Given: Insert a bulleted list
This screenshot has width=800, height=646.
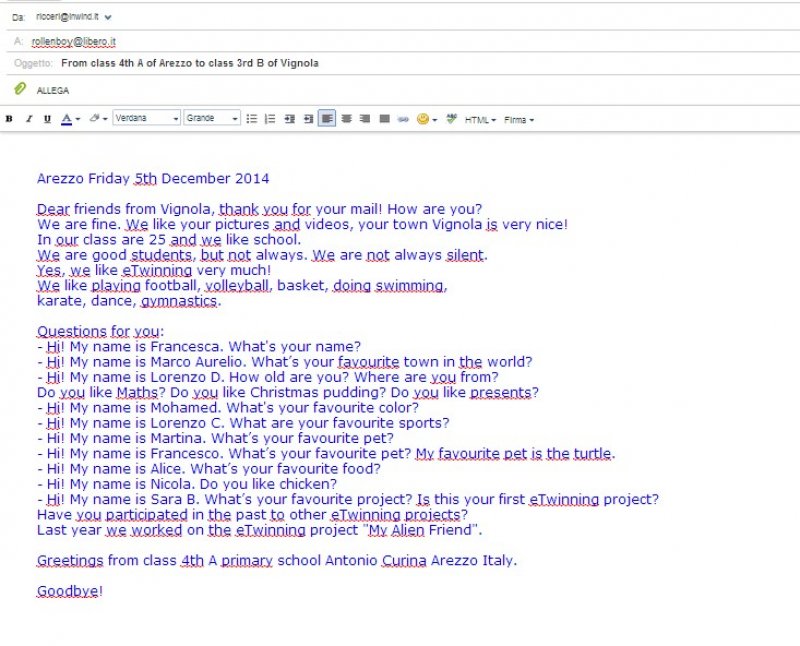Looking at the screenshot, I should pyautogui.click(x=252, y=119).
